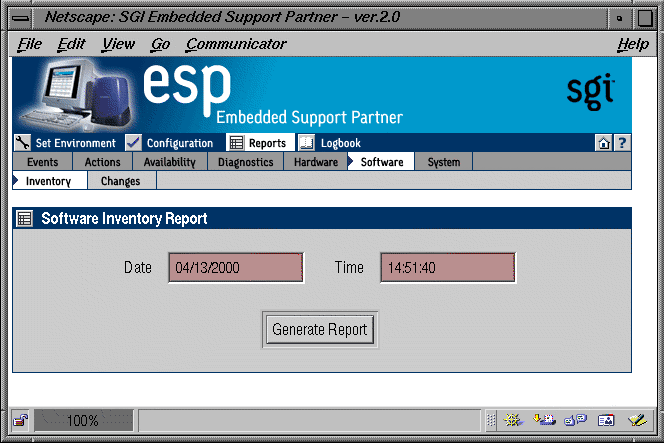The width and height of the screenshot is (664, 443).
Task: Select Reports section
Action: coord(267,143)
